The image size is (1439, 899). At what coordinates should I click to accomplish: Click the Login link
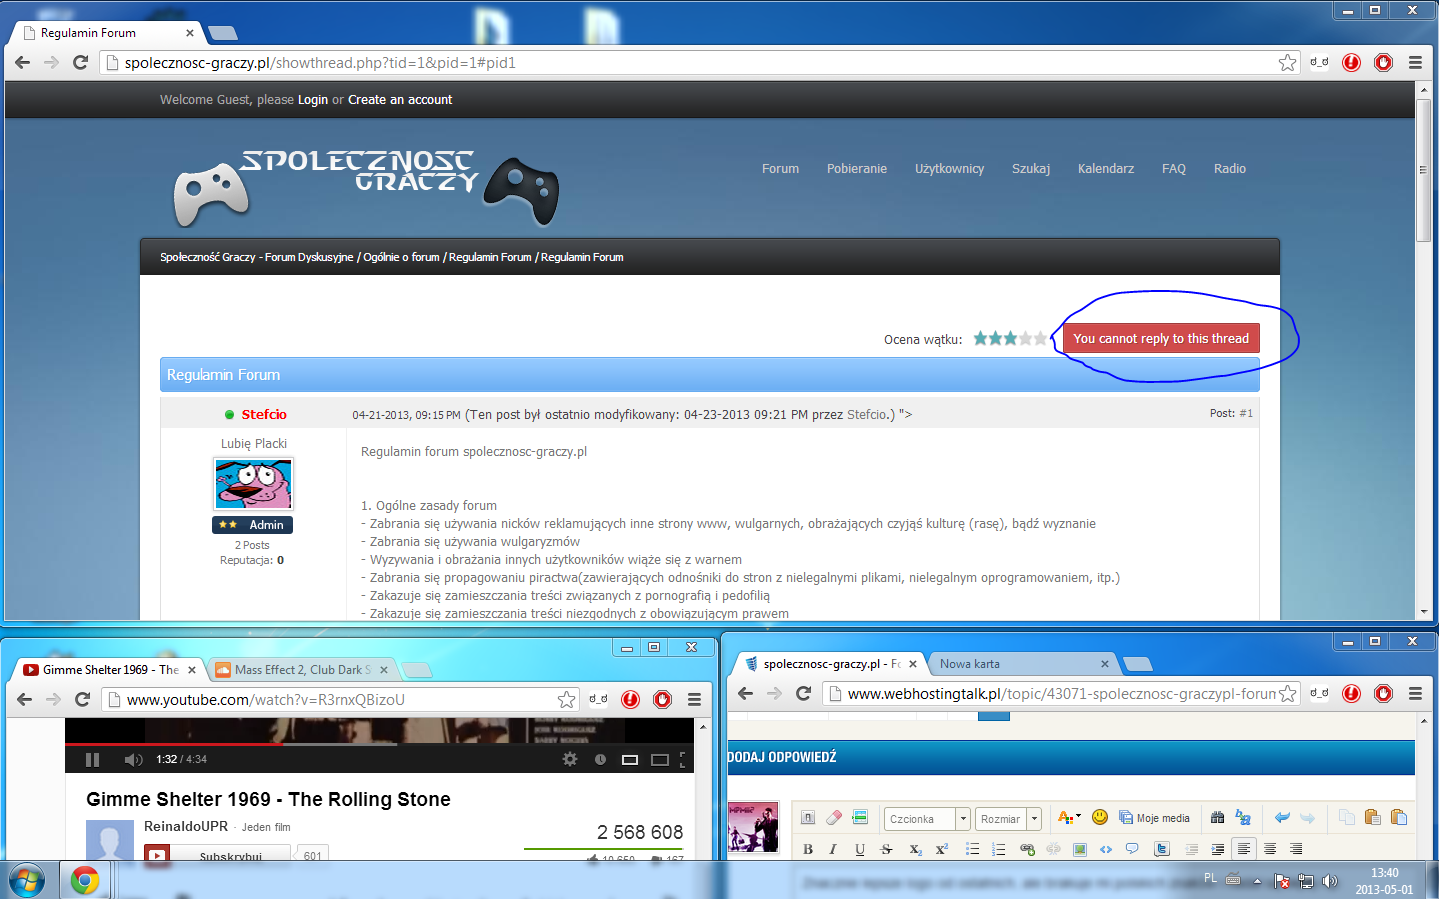coord(313,100)
